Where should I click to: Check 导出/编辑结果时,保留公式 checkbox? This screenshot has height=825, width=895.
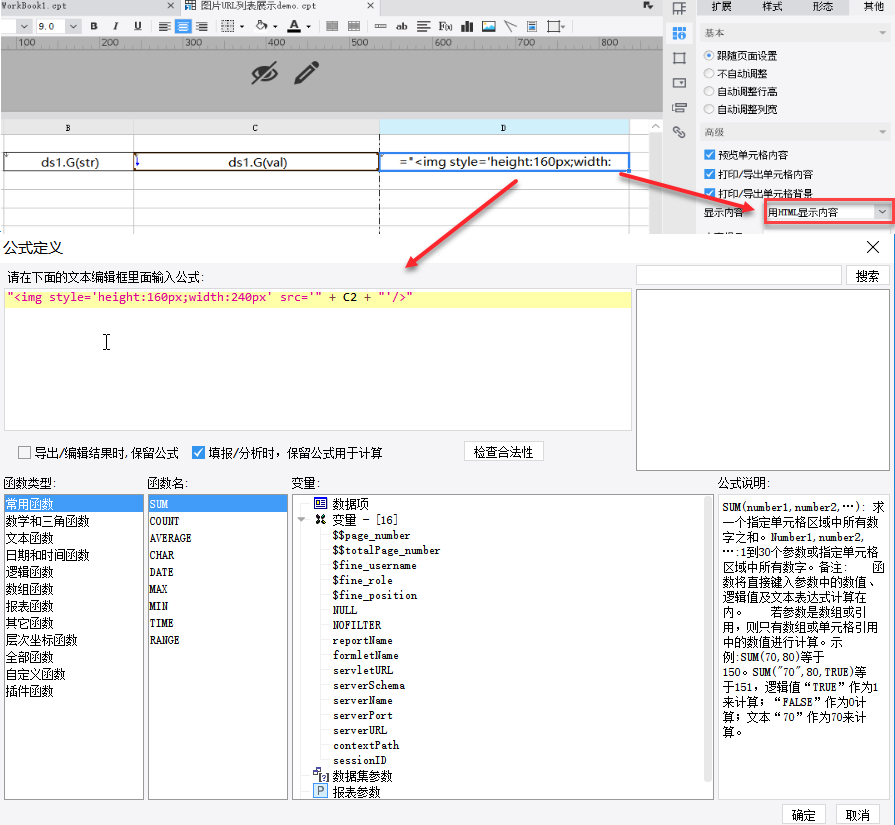point(24,453)
